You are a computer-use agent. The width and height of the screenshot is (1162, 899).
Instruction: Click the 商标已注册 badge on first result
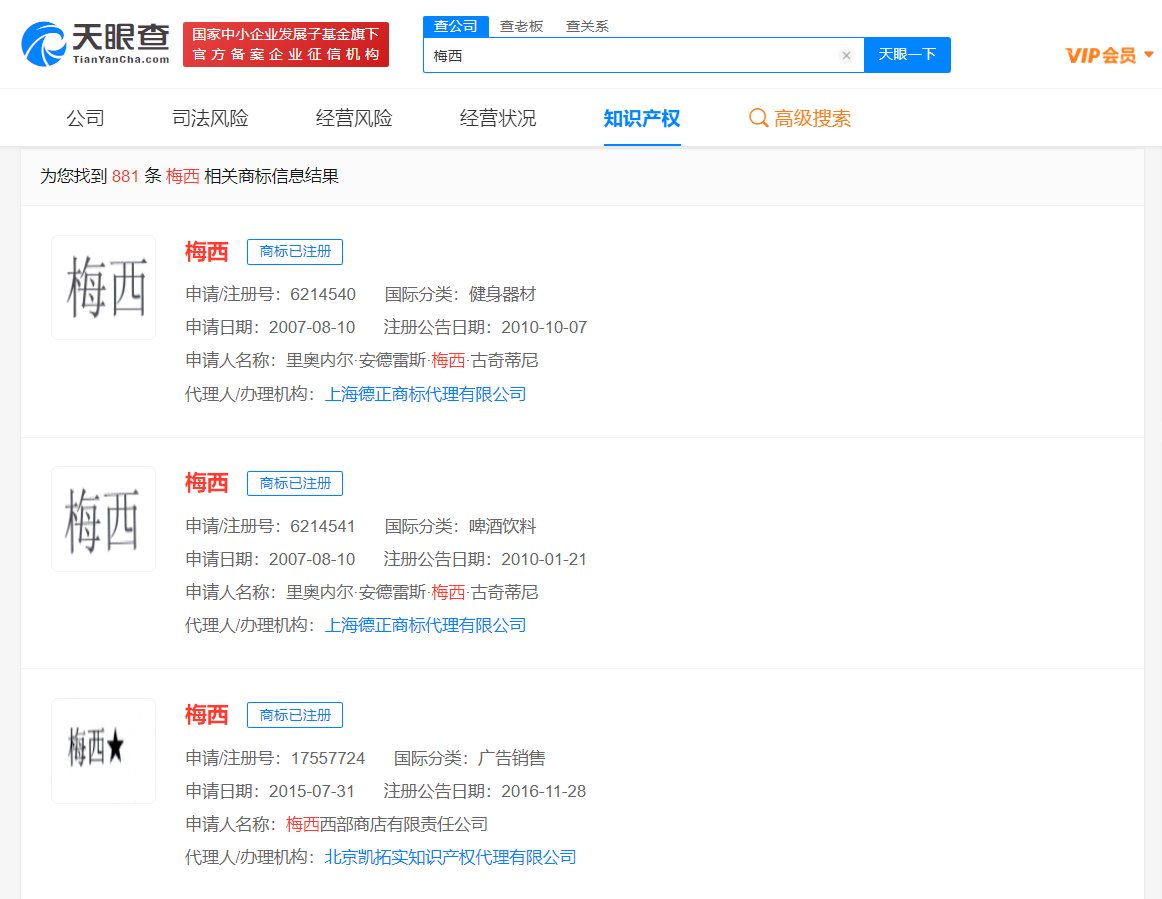pyautogui.click(x=295, y=251)
